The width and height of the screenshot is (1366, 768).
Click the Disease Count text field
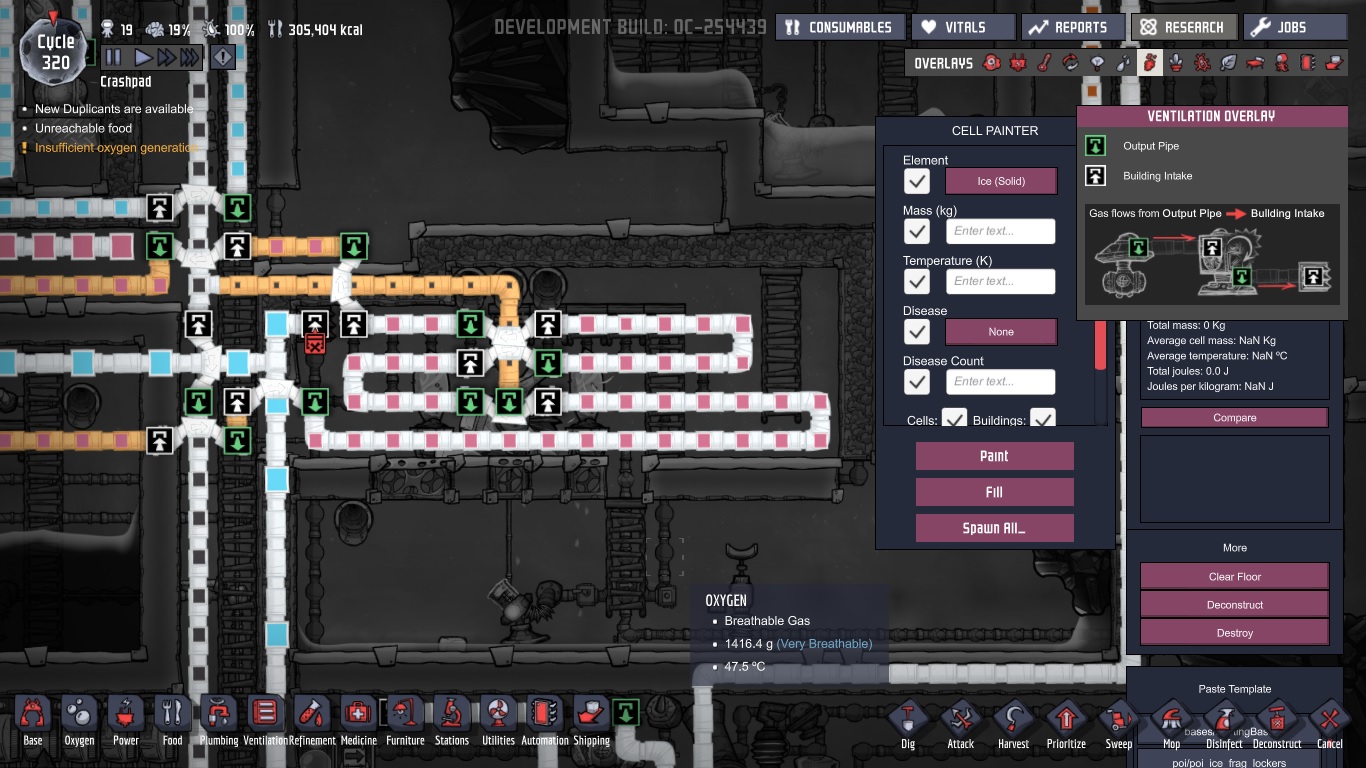[1001, 381]
